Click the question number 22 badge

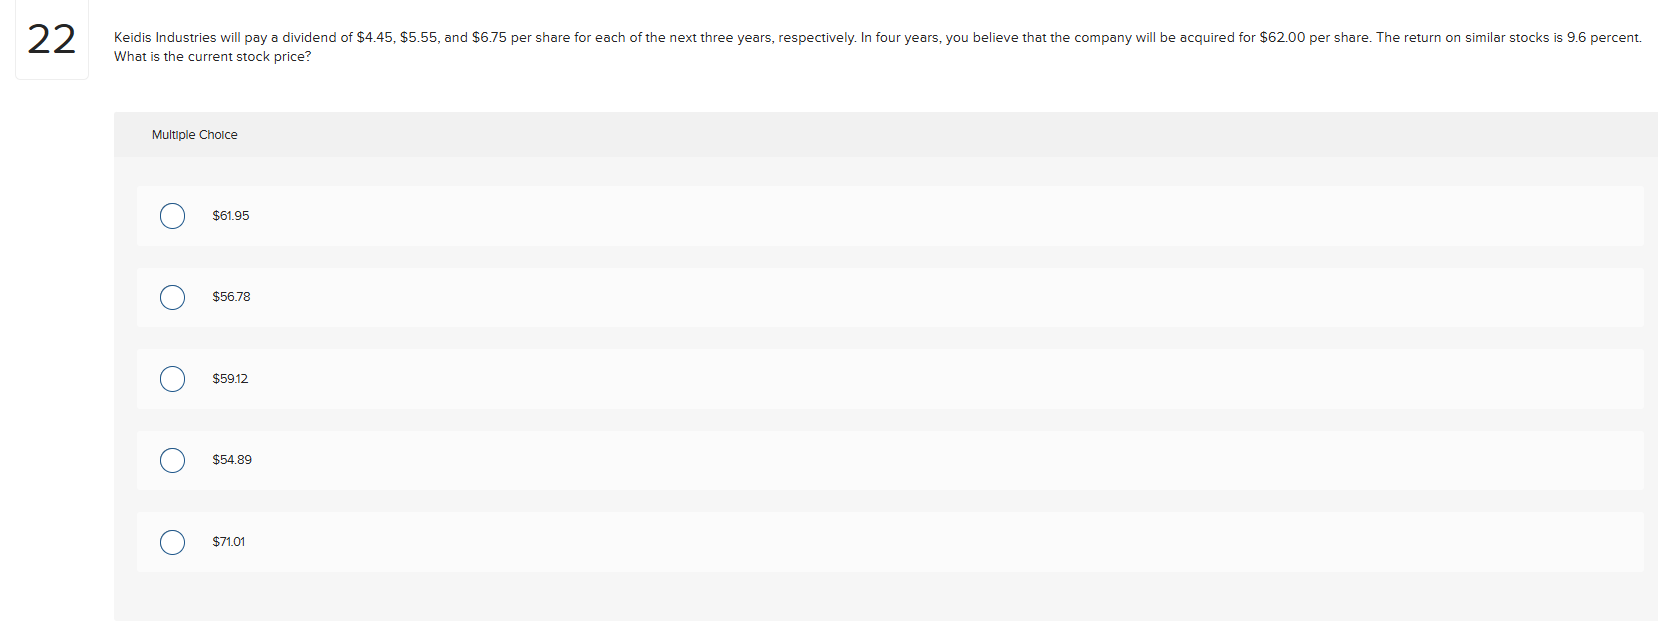(x=51, y=40)
